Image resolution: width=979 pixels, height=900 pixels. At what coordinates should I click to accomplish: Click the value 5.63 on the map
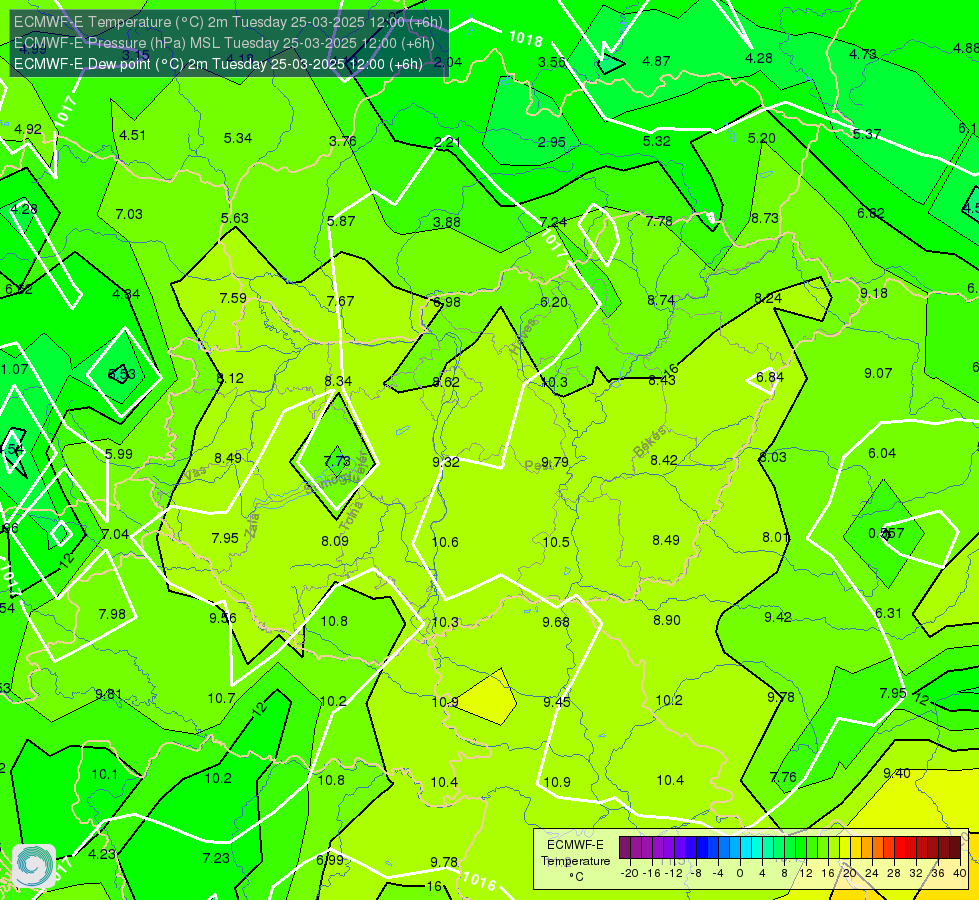pyautogui.click(x=235, y=218)
